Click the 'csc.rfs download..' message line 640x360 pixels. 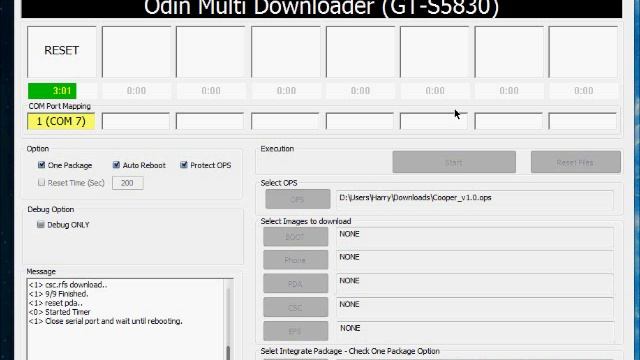click(68, 284)
